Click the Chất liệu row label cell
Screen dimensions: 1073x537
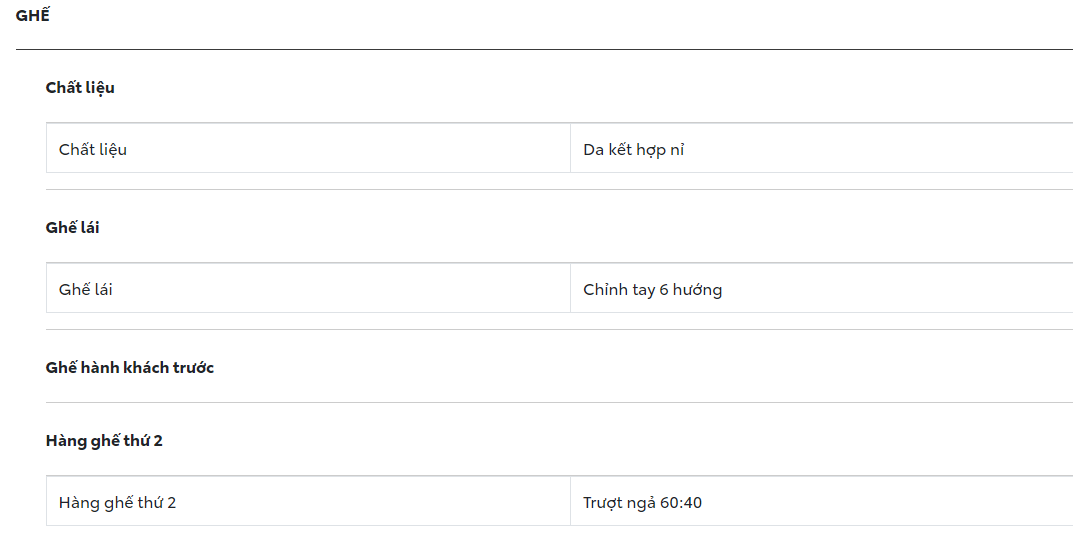pos(93,150)
